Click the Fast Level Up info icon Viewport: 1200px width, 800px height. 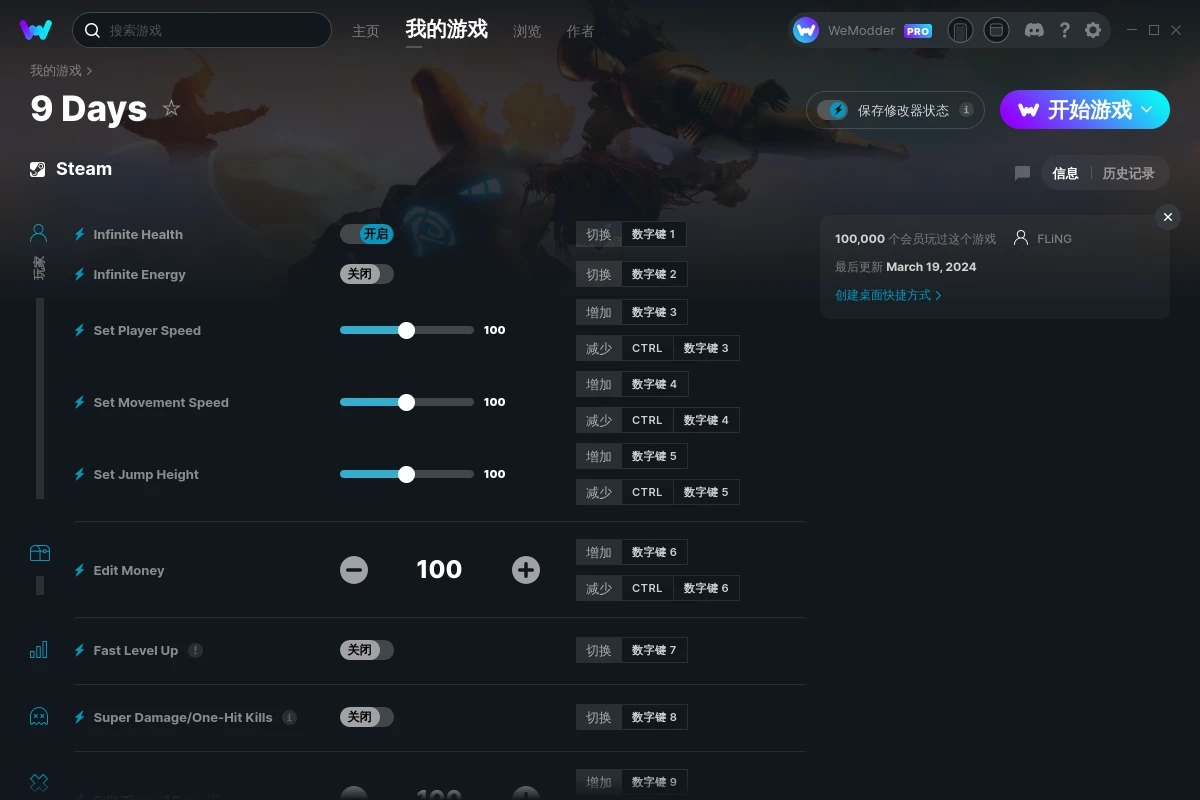click(195, 650)
